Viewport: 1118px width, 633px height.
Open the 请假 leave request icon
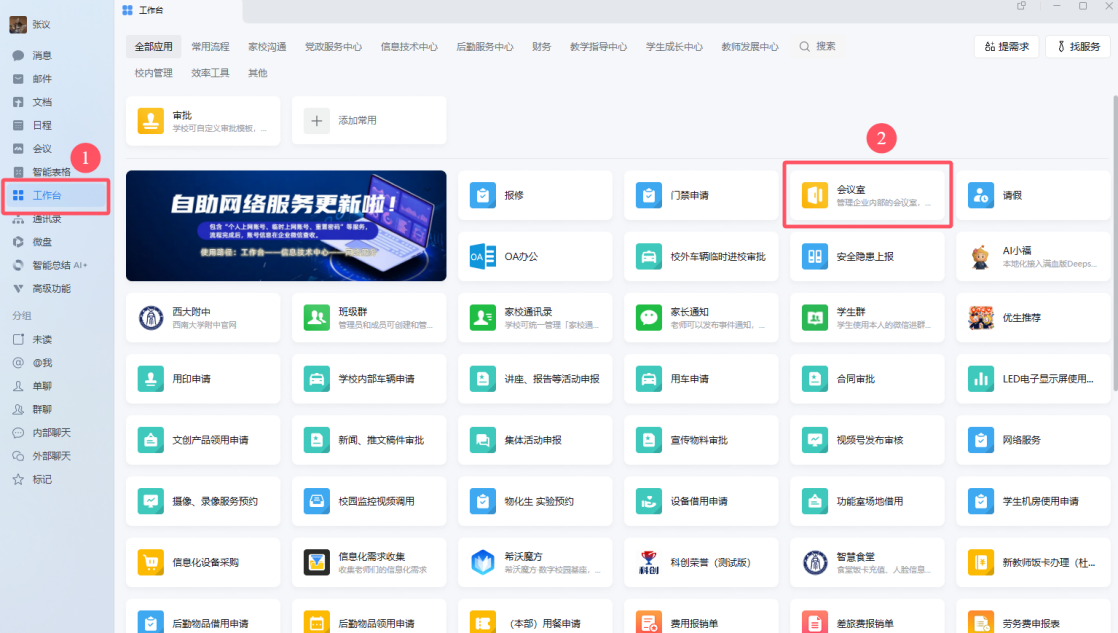point(981,196)
